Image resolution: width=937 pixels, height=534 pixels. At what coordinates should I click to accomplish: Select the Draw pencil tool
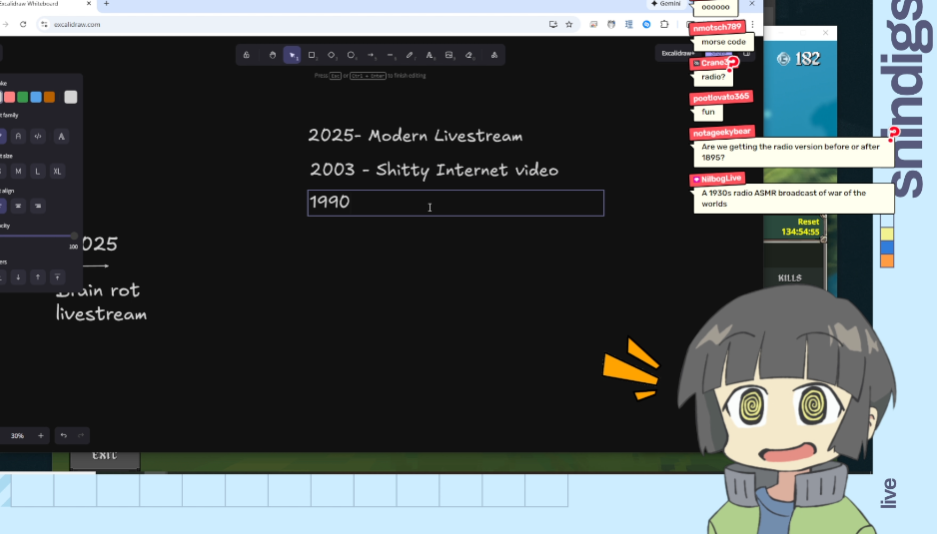pos(410,55)
